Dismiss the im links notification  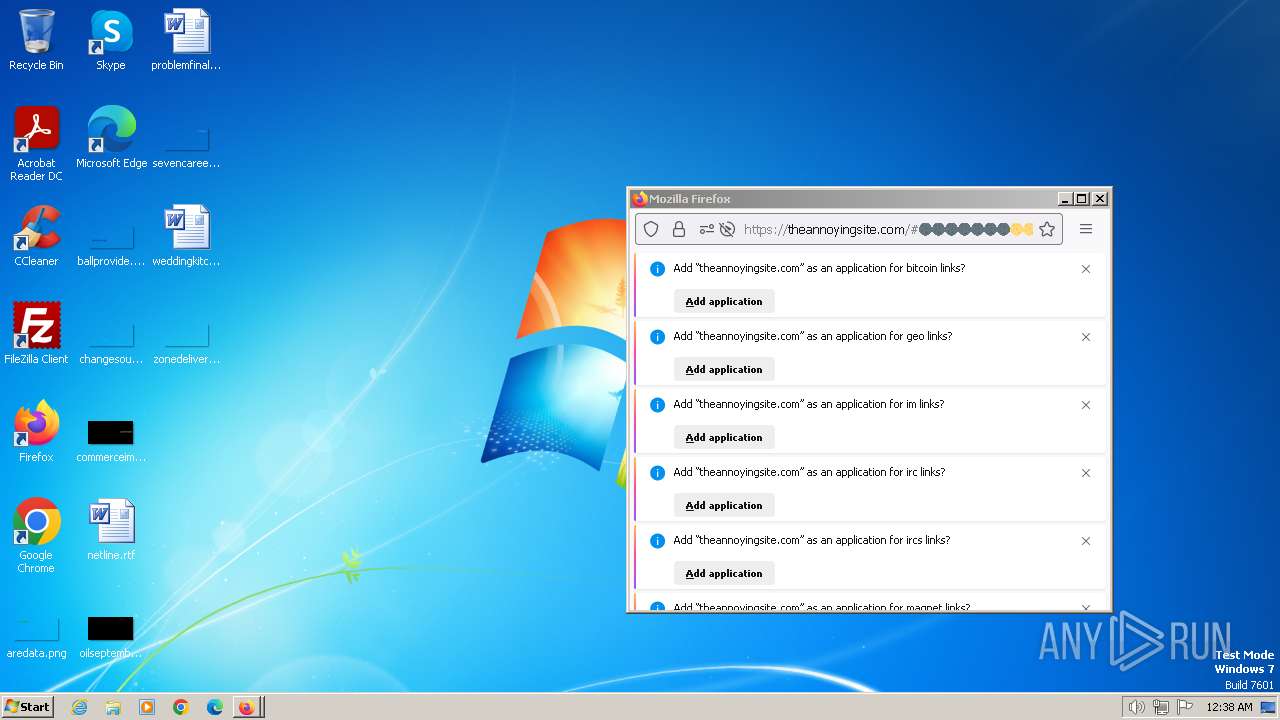[1086, 405]
